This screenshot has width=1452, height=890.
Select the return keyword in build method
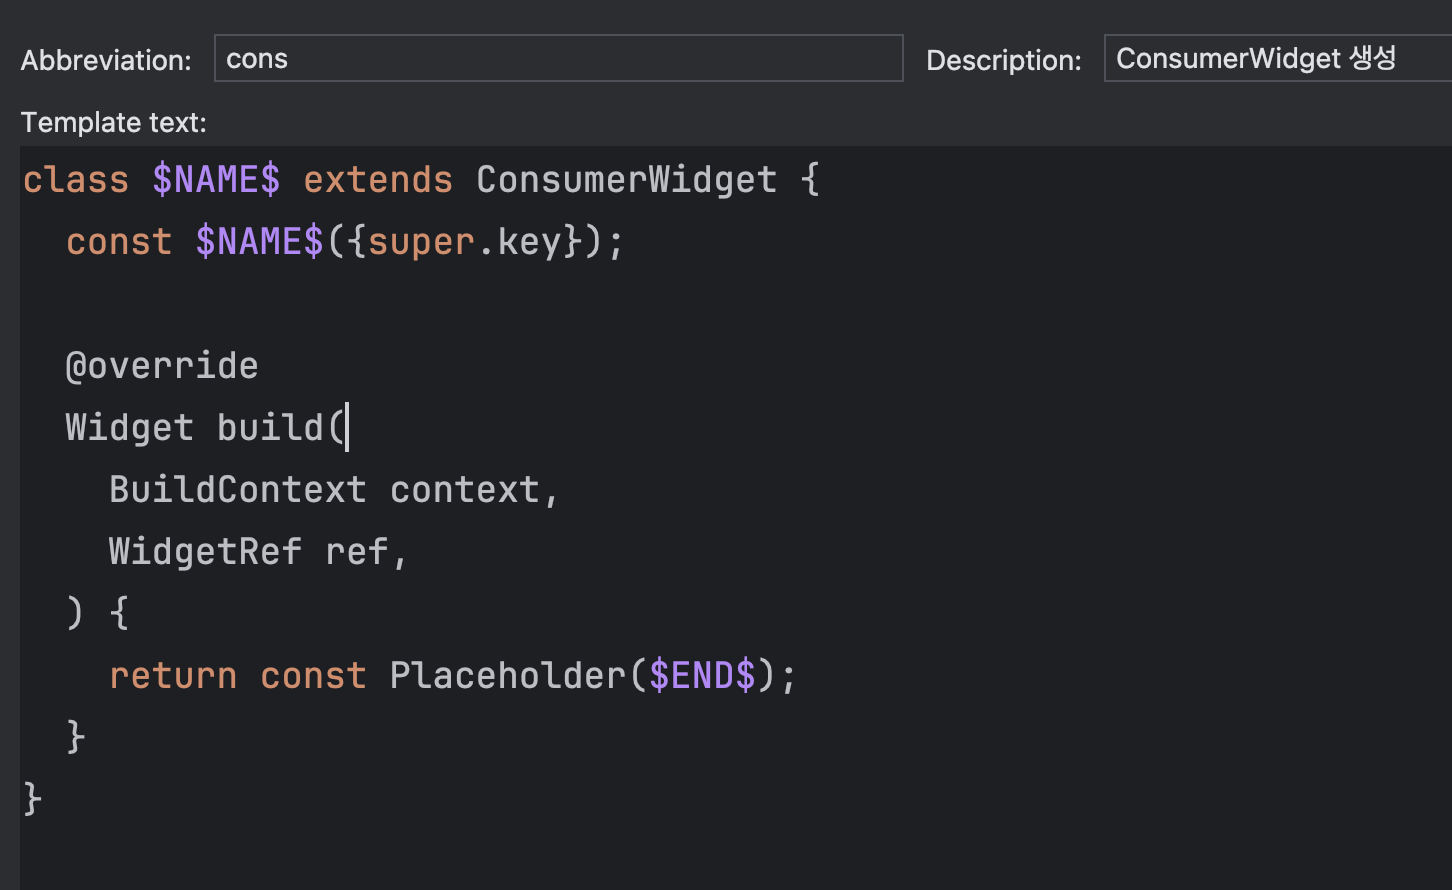172,675
